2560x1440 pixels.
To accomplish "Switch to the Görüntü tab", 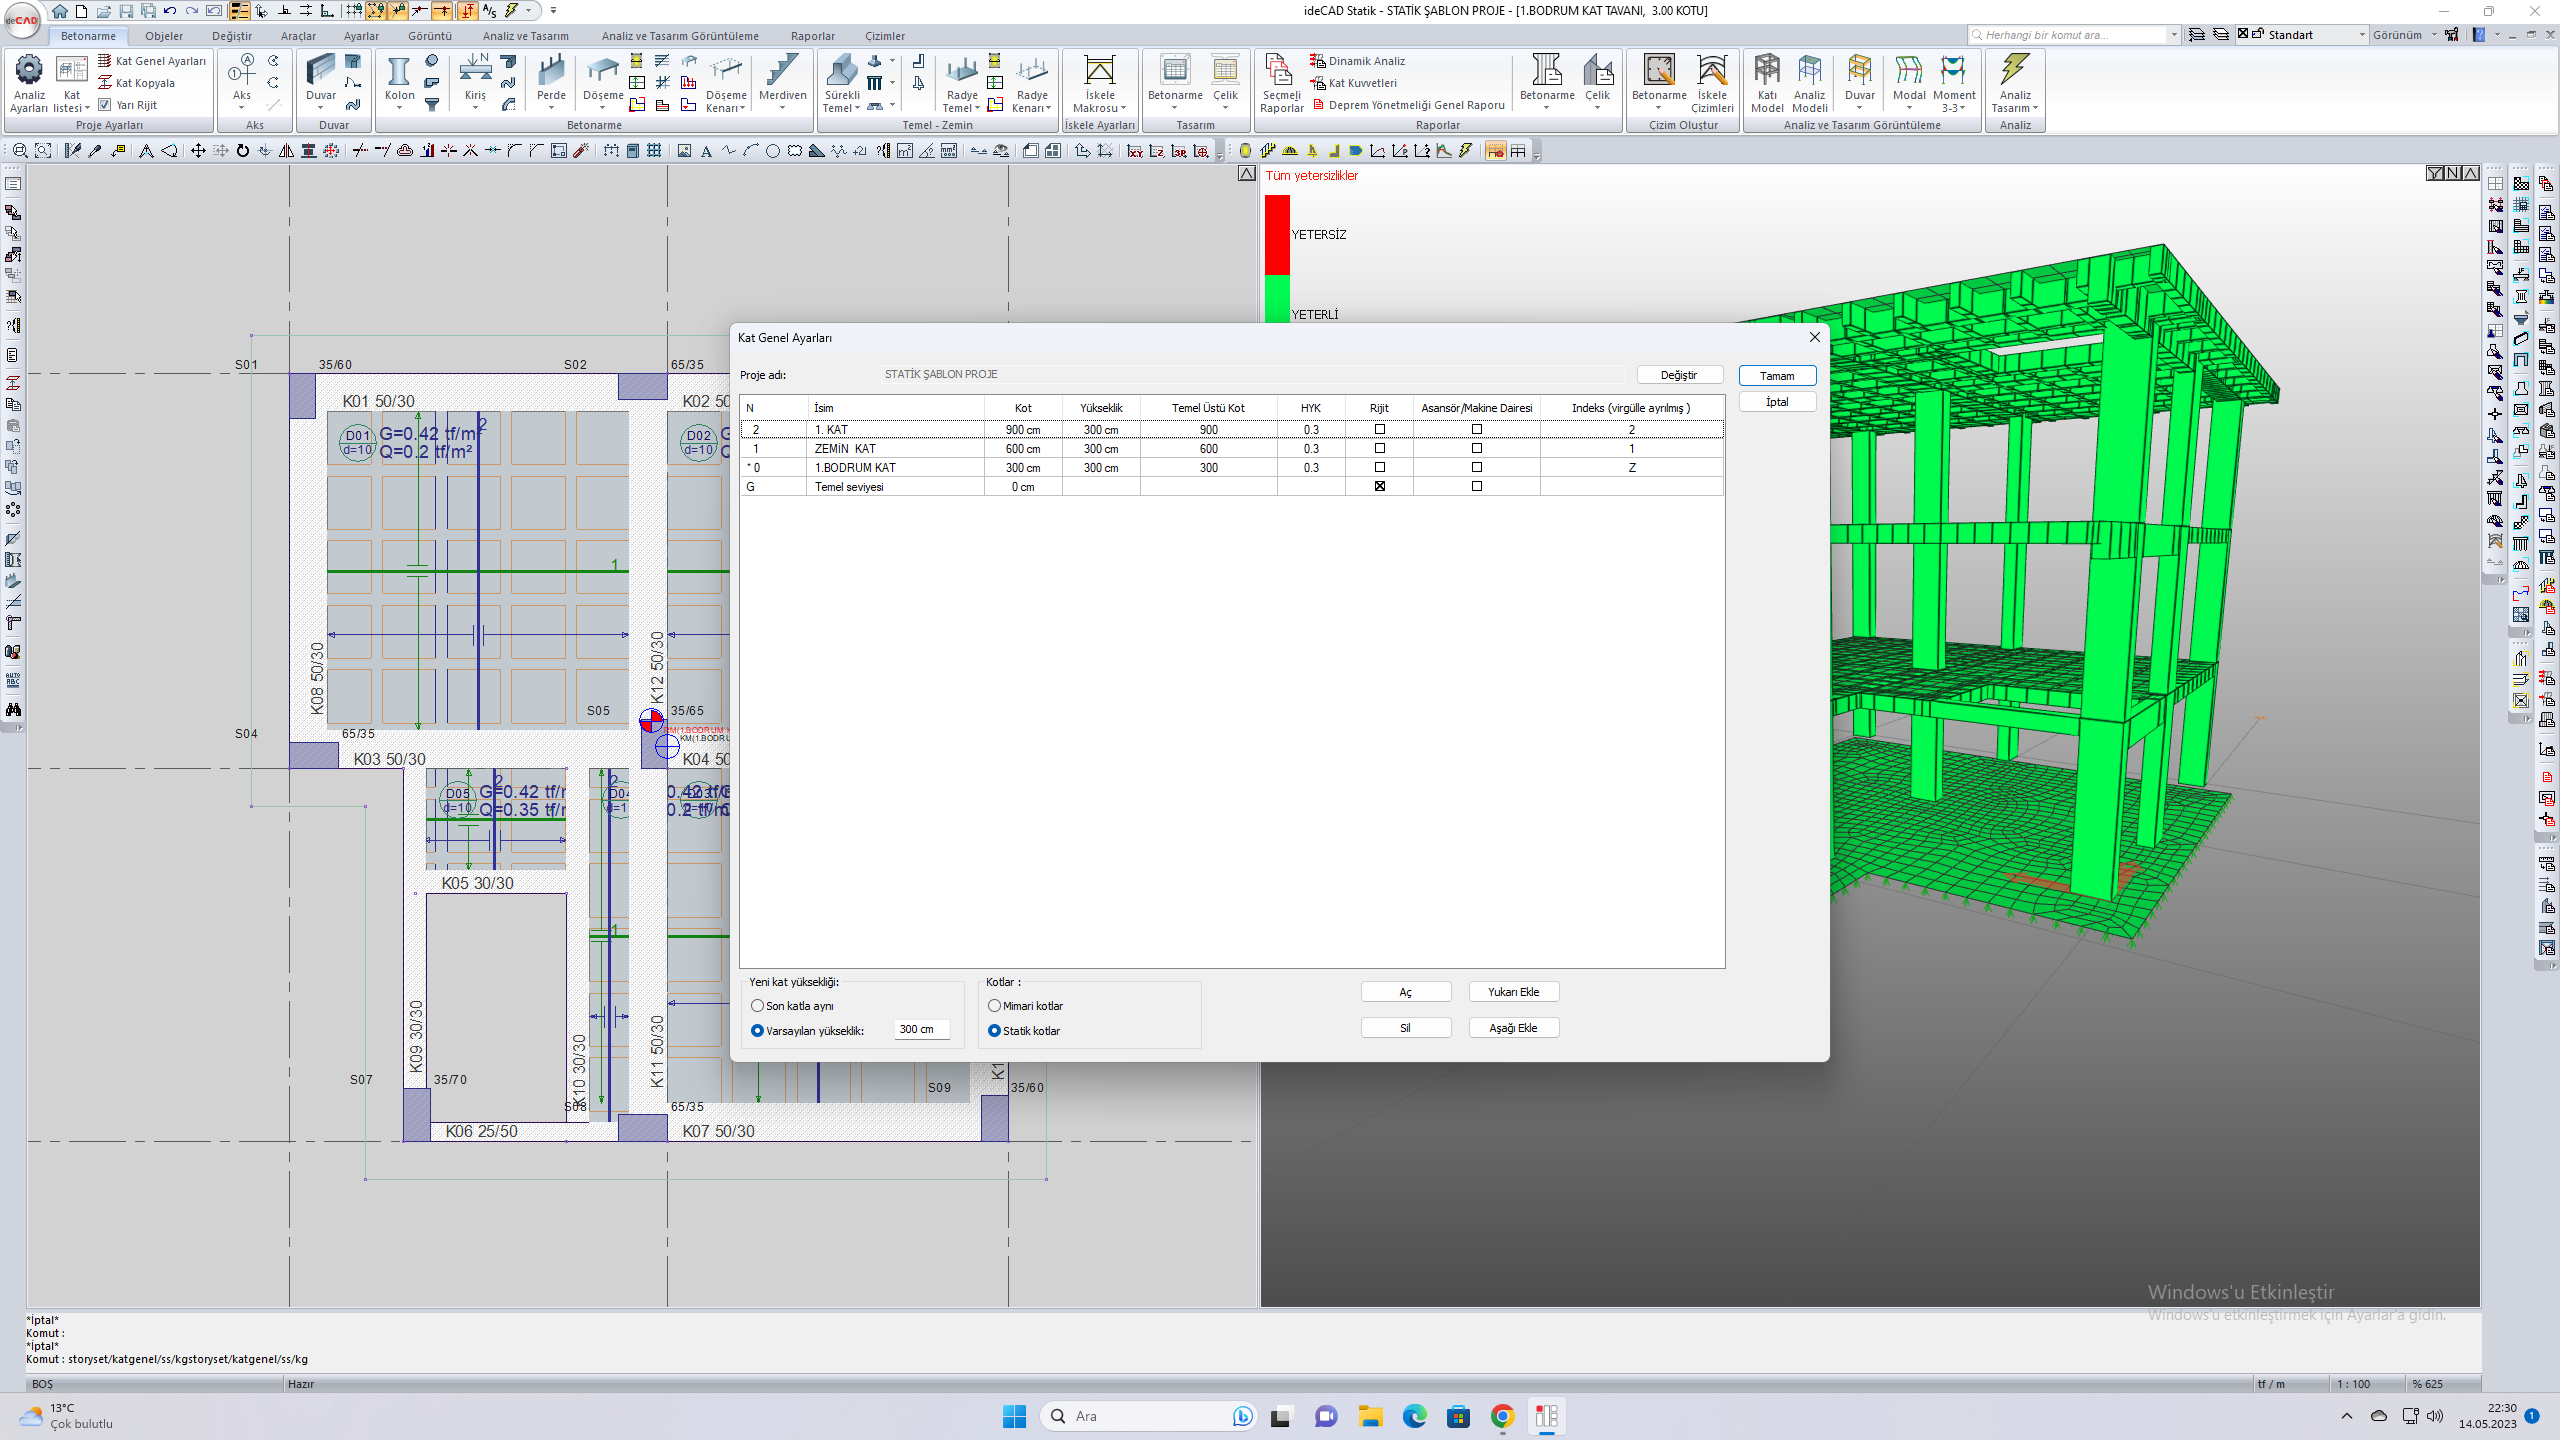I will (430, 36).
